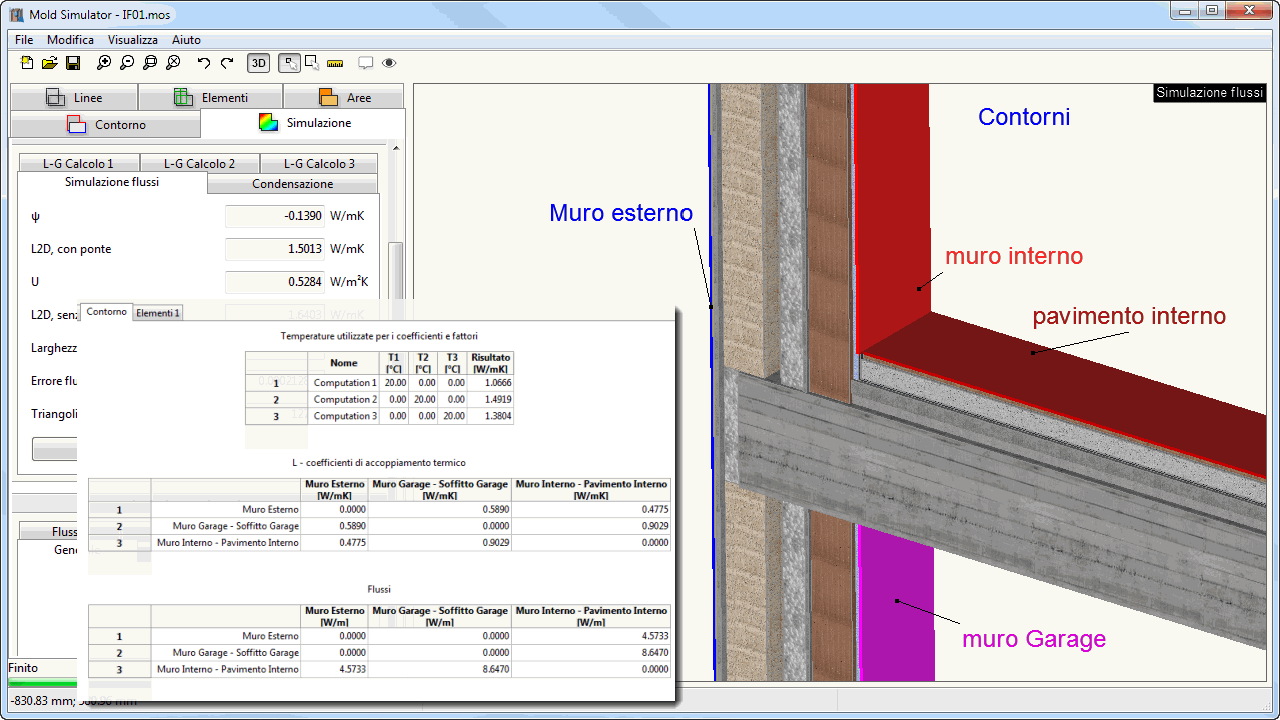Switch to the Contorno panel tab
The width and height of the screenshot is (1280, 720).
click(x=105, y=125)
